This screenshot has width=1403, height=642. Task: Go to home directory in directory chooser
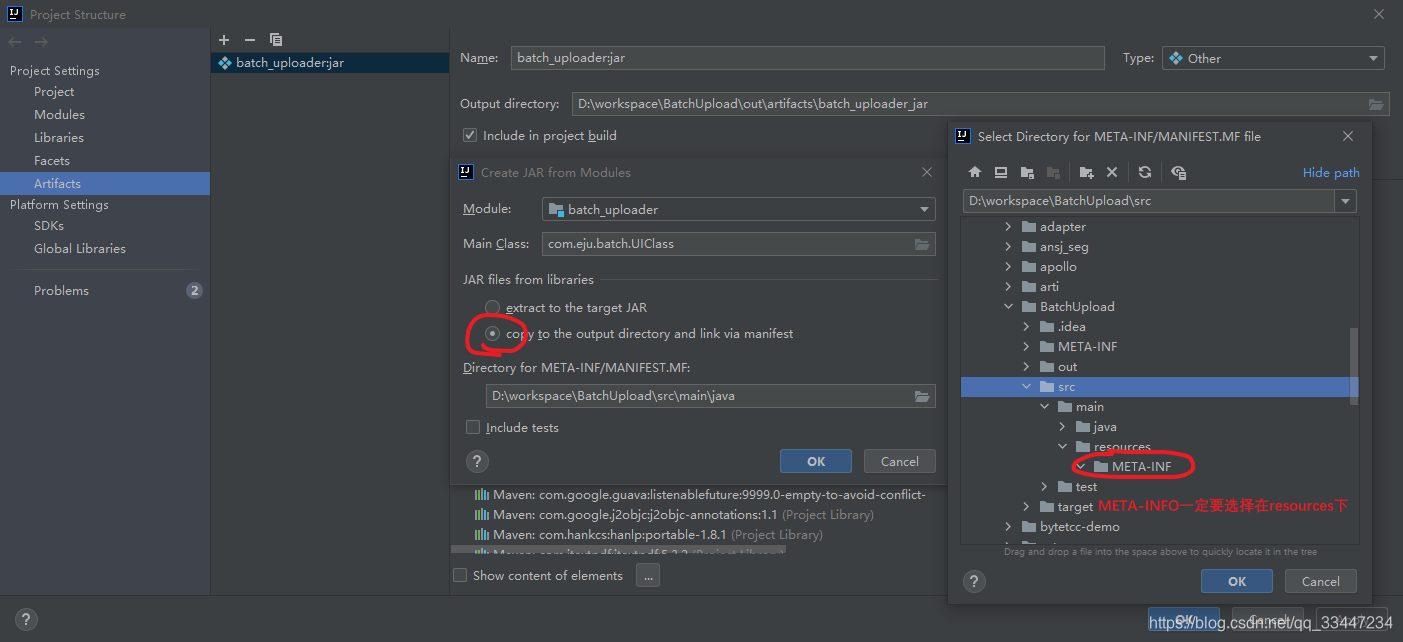pos(975,172)
